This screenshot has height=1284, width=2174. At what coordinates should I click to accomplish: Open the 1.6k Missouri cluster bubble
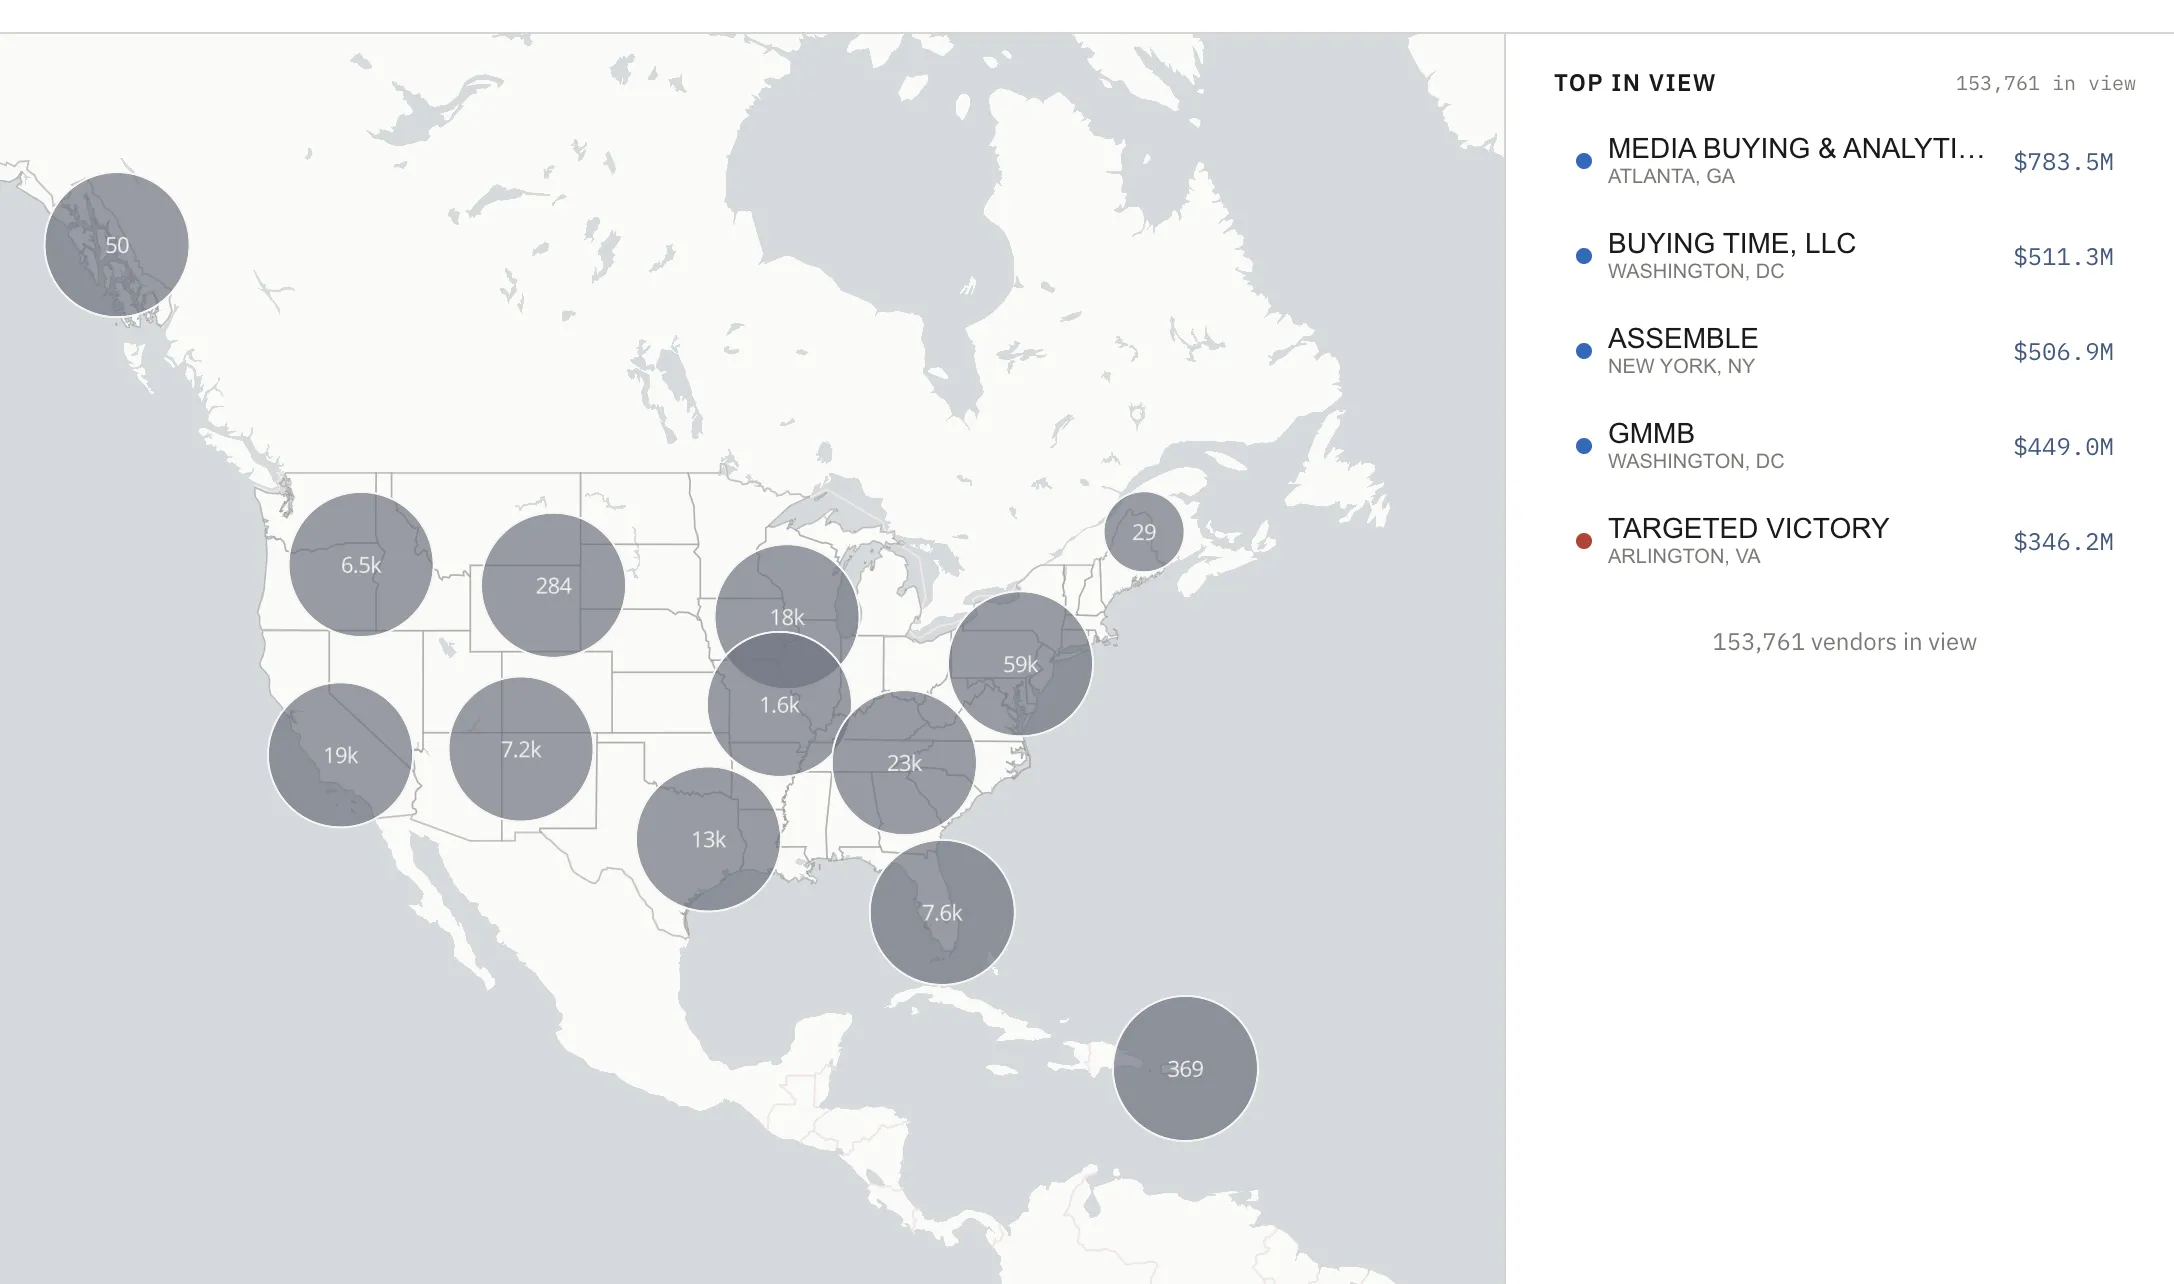(779, 705)
